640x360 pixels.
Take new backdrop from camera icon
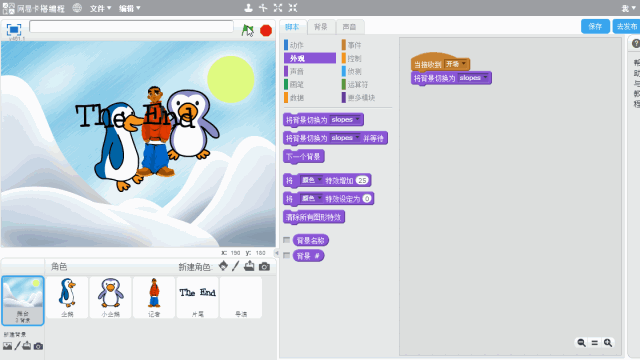38,346
